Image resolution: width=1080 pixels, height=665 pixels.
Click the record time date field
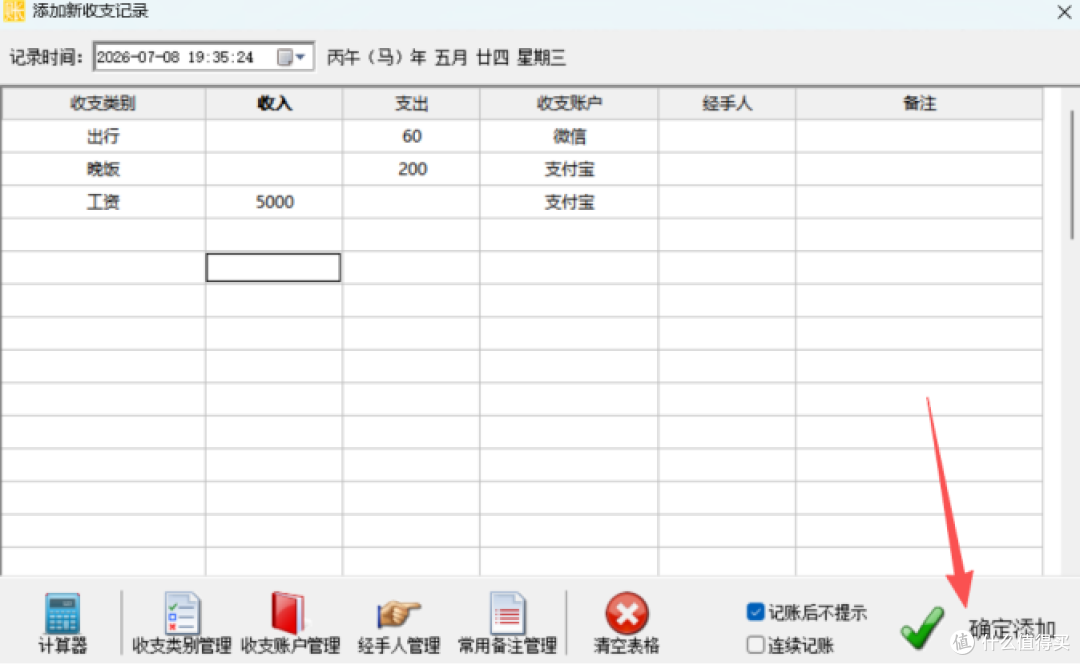click(x=204, y=57)
